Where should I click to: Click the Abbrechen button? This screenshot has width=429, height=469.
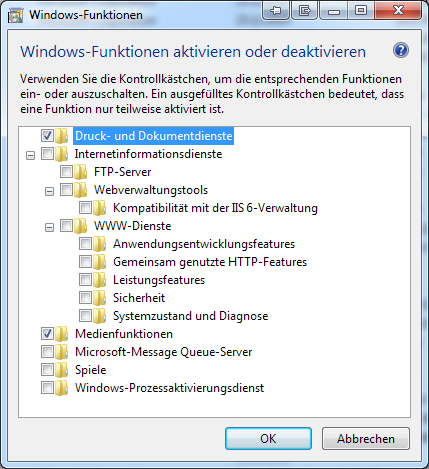point(366,439)
